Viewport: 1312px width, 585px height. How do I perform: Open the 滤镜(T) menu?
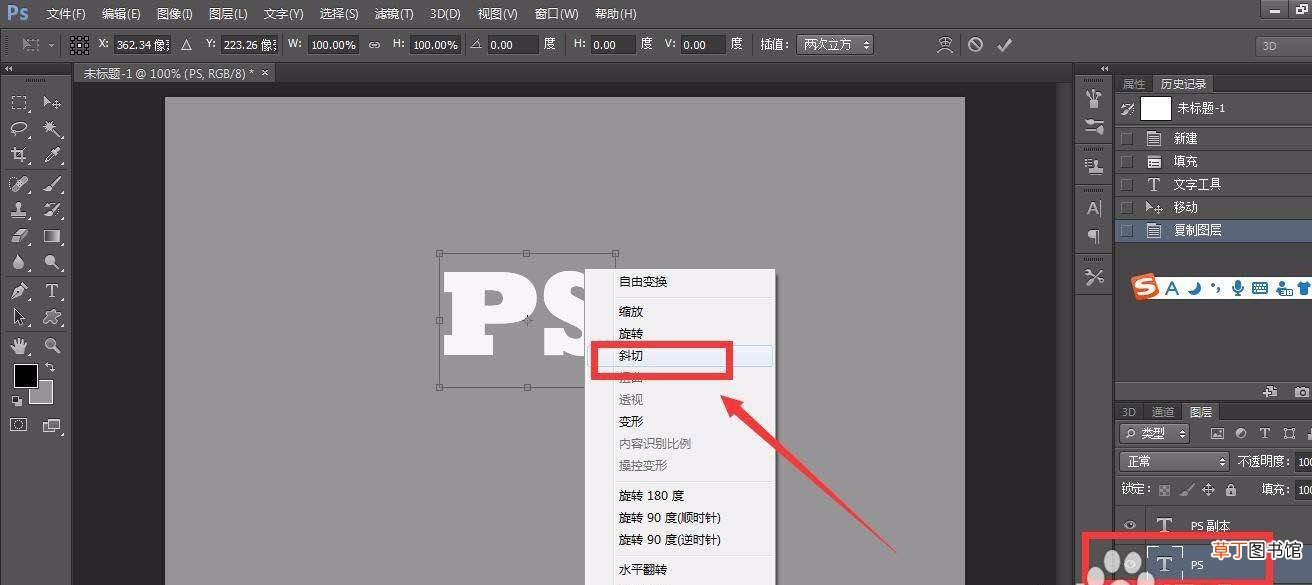(x=394, y=14)
